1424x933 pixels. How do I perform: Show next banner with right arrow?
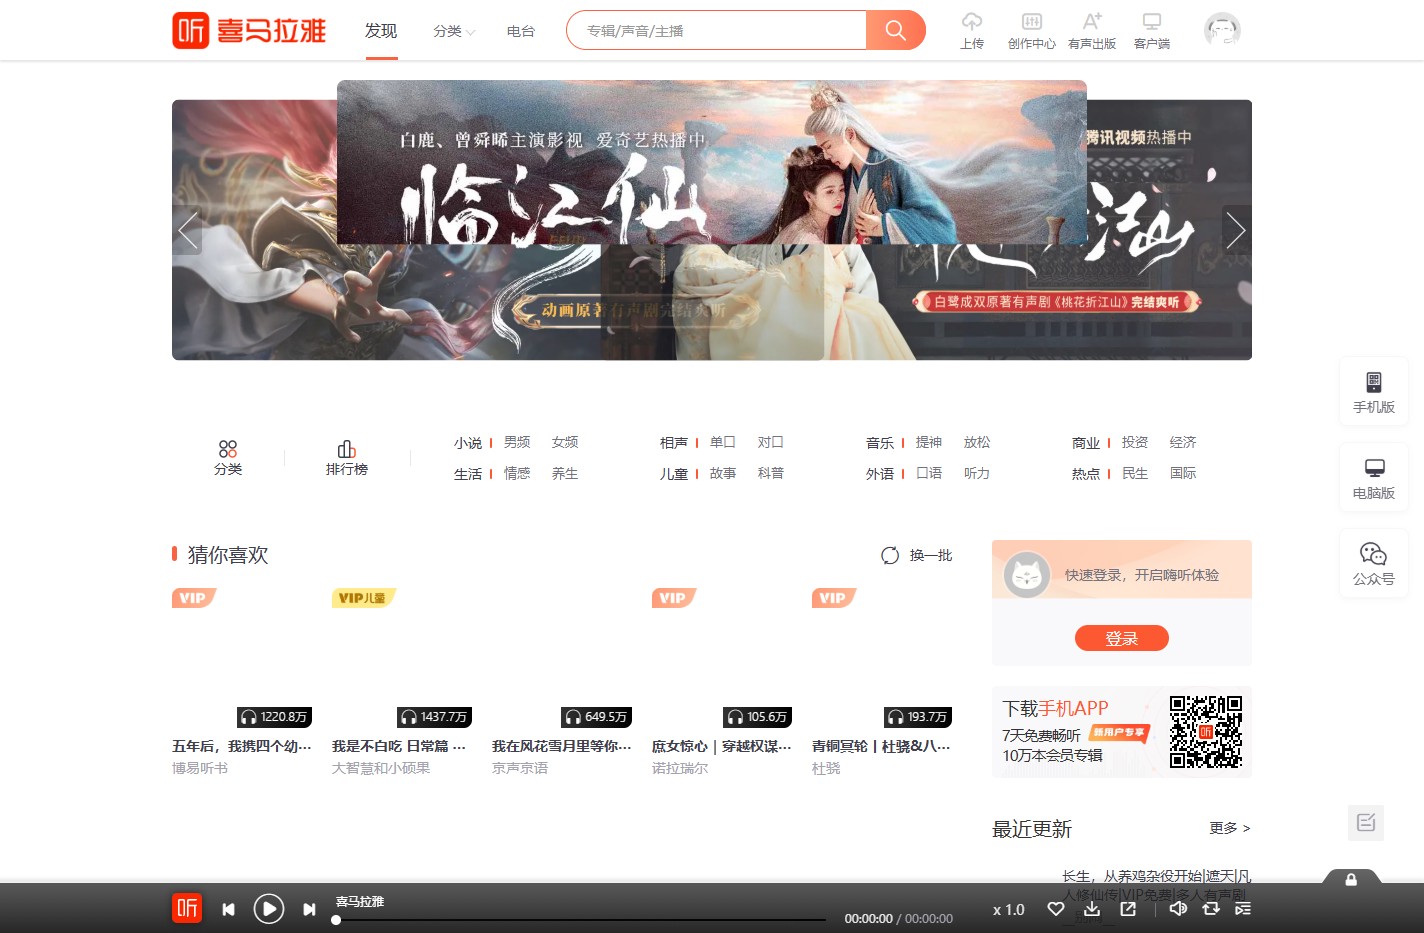1237,230
